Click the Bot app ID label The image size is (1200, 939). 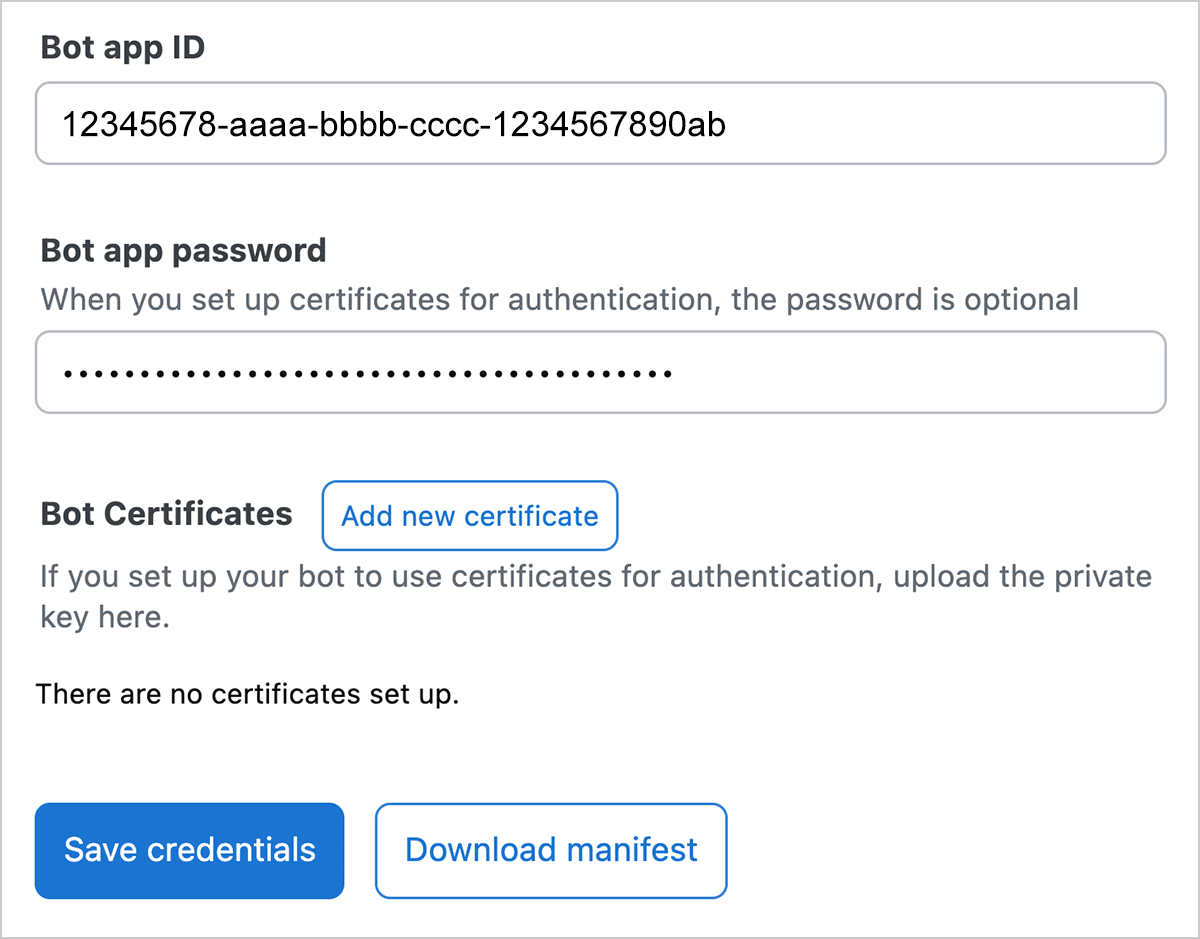coord(122,48)
